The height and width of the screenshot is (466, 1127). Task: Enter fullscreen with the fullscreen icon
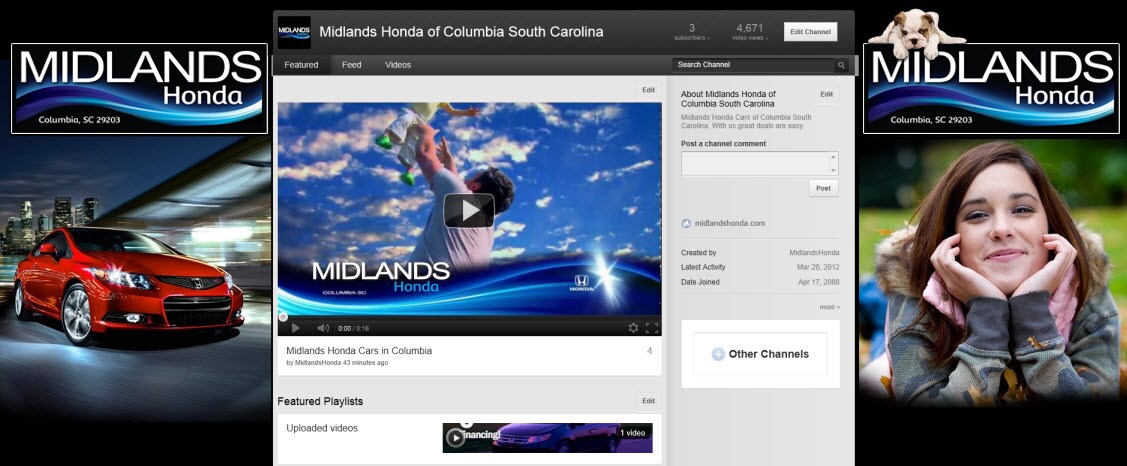(x=652, y=328)
